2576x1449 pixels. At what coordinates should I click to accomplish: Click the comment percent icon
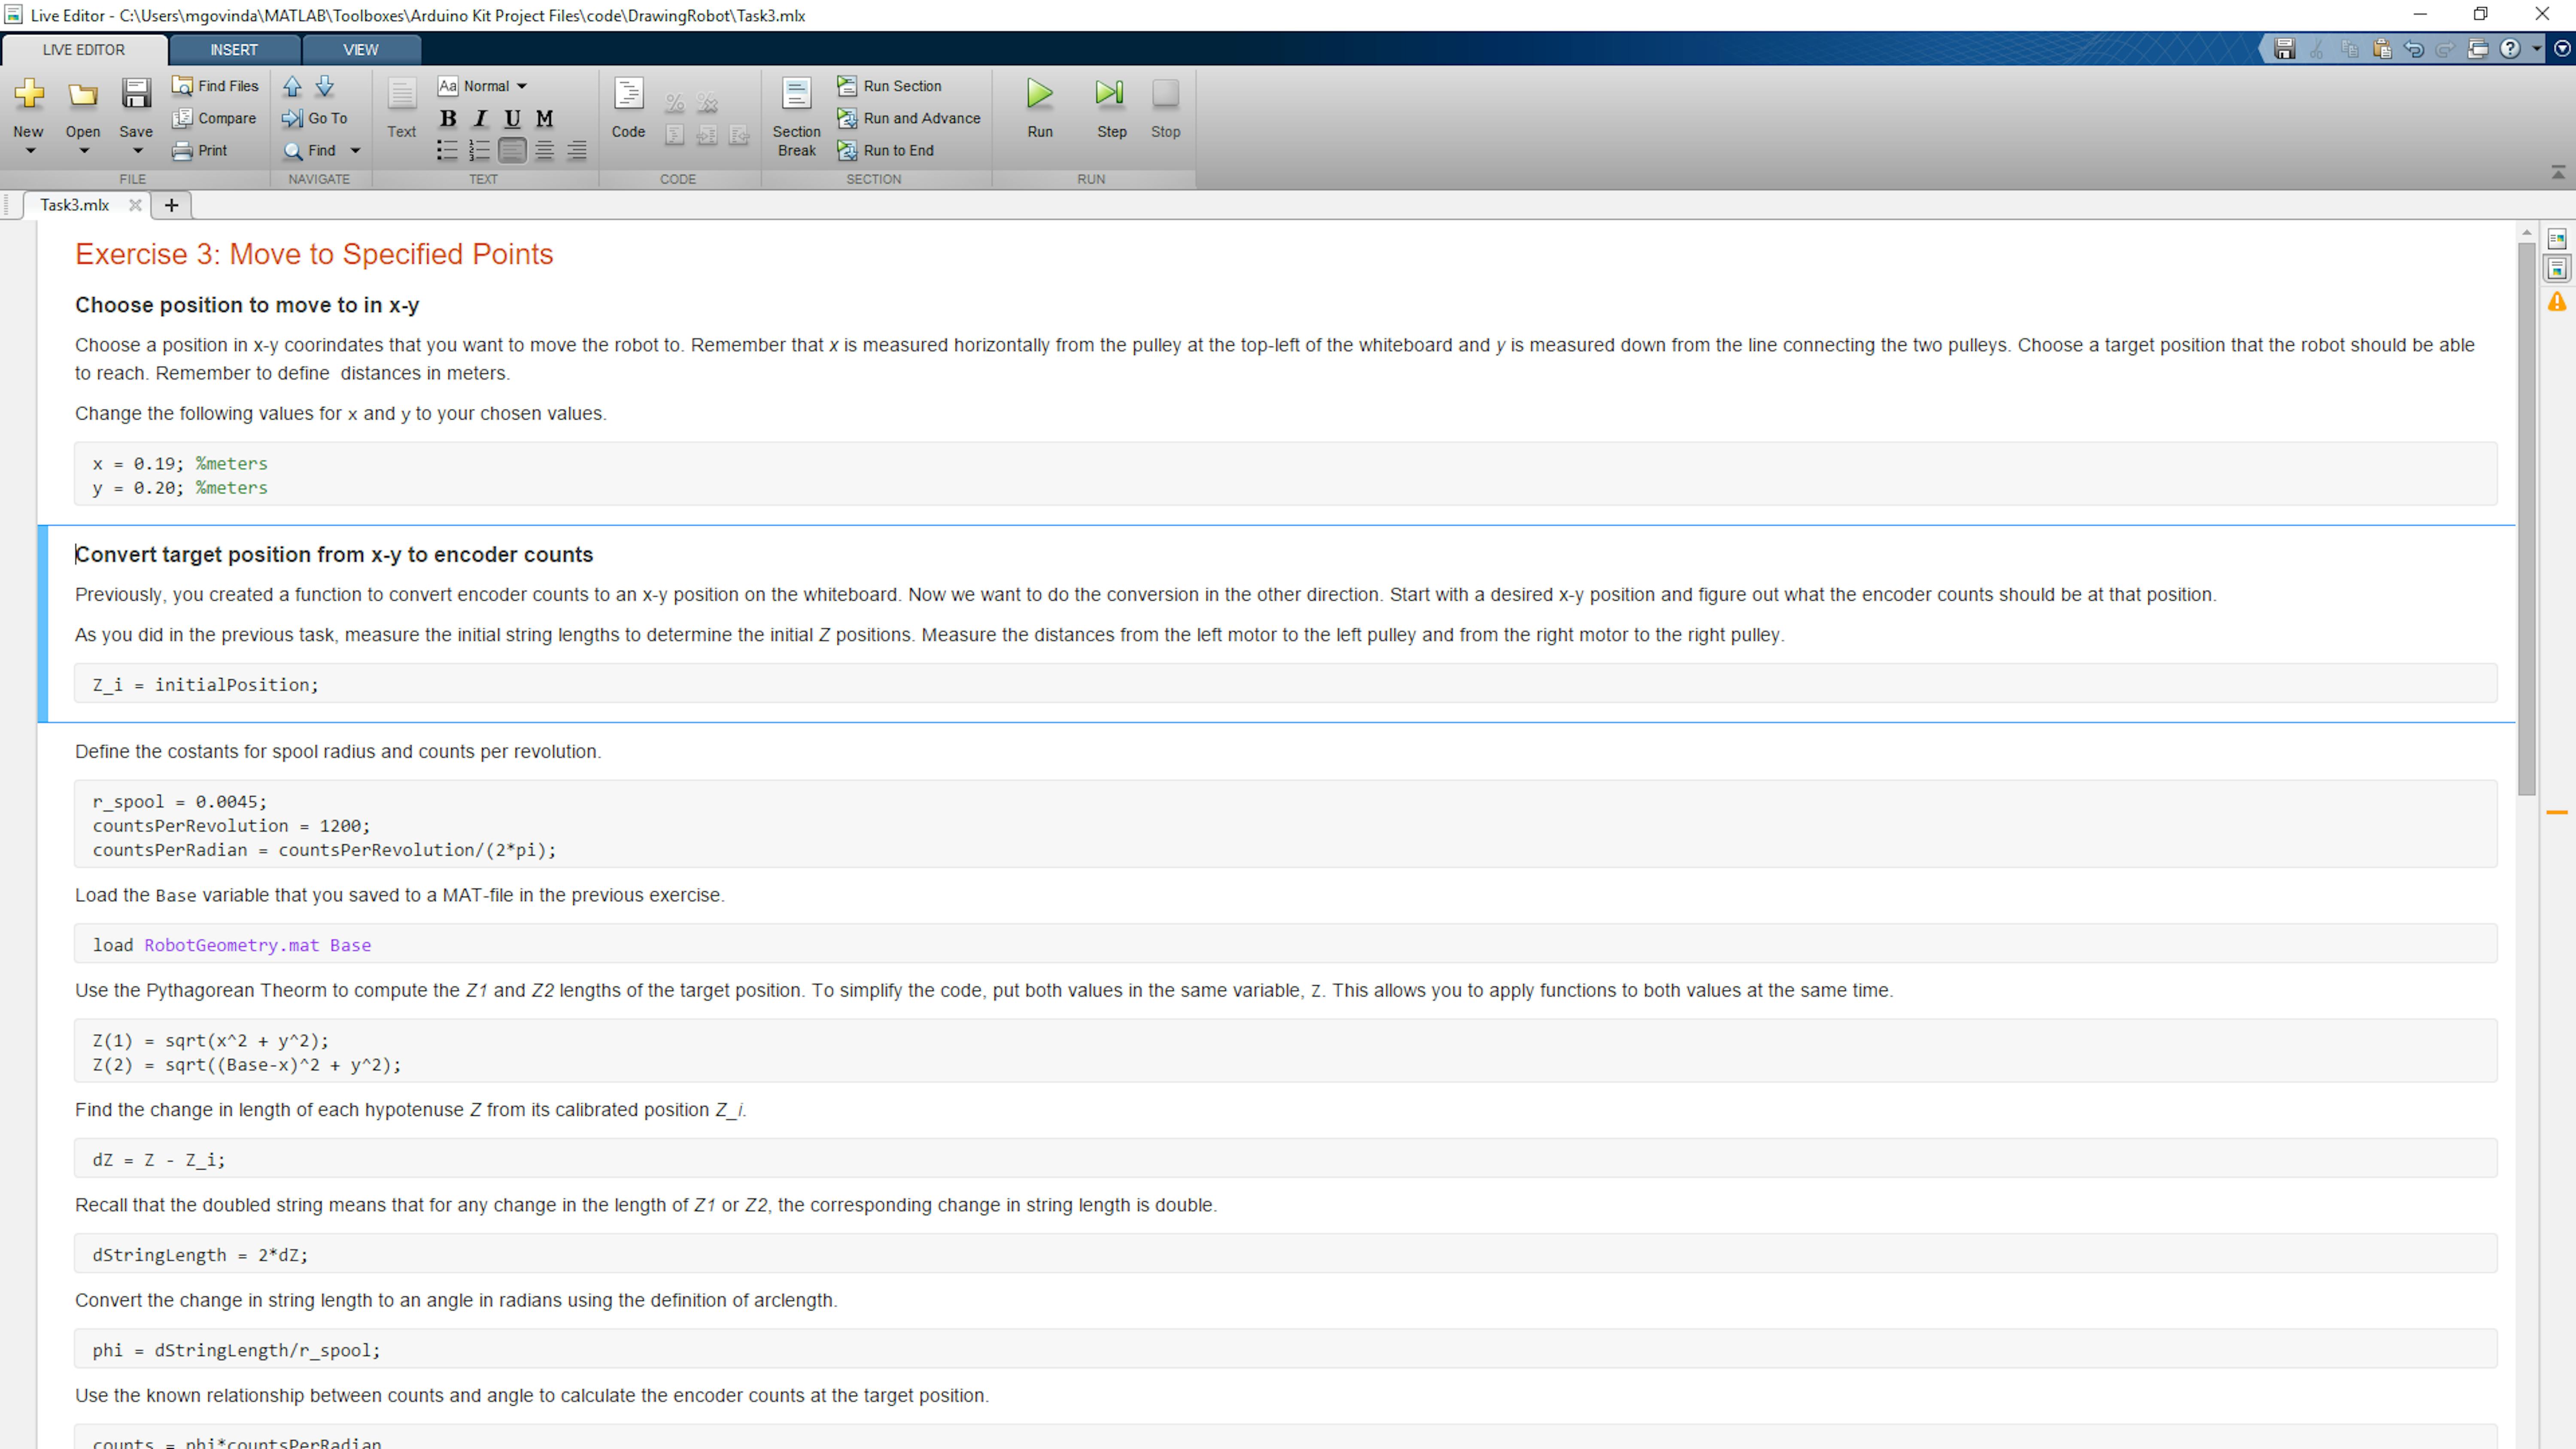(x=675, y=102)
